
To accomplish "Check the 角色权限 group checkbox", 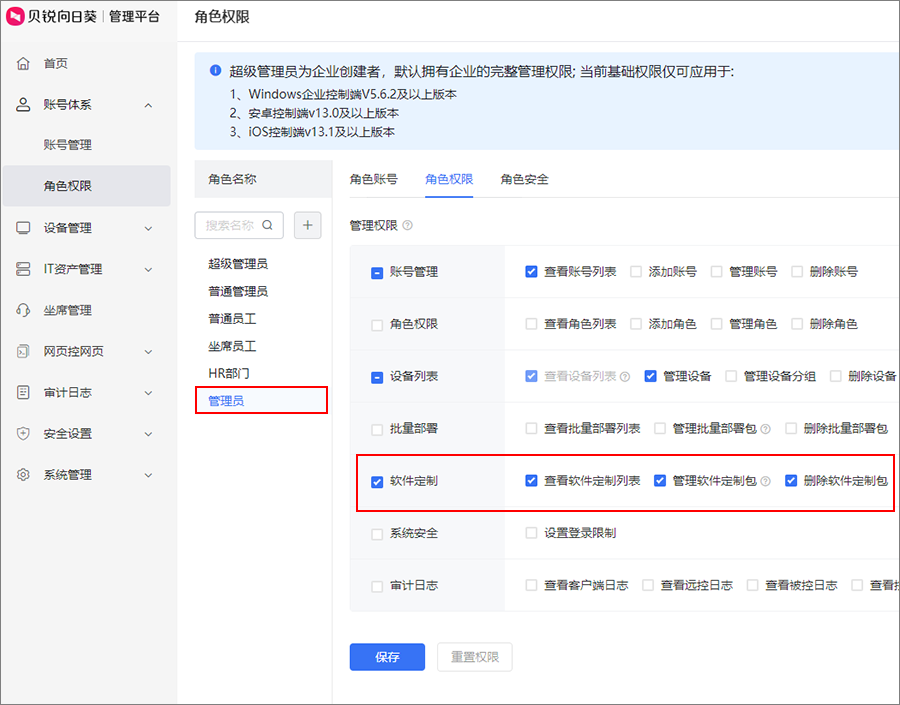I will 377,325.
